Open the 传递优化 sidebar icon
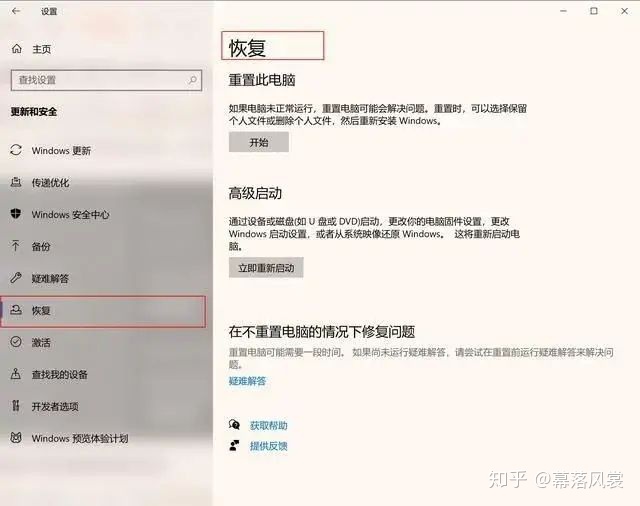Screen dimensions: 640x506 pyautogui.click(x=16, y=182)
